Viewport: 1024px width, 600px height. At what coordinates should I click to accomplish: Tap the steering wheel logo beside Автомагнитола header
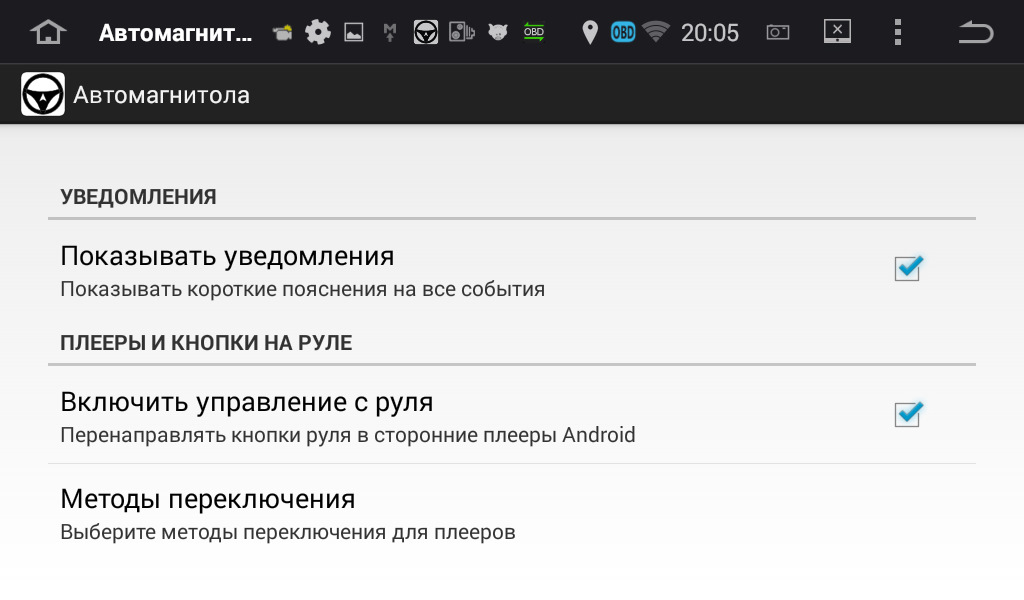[41, 94]
